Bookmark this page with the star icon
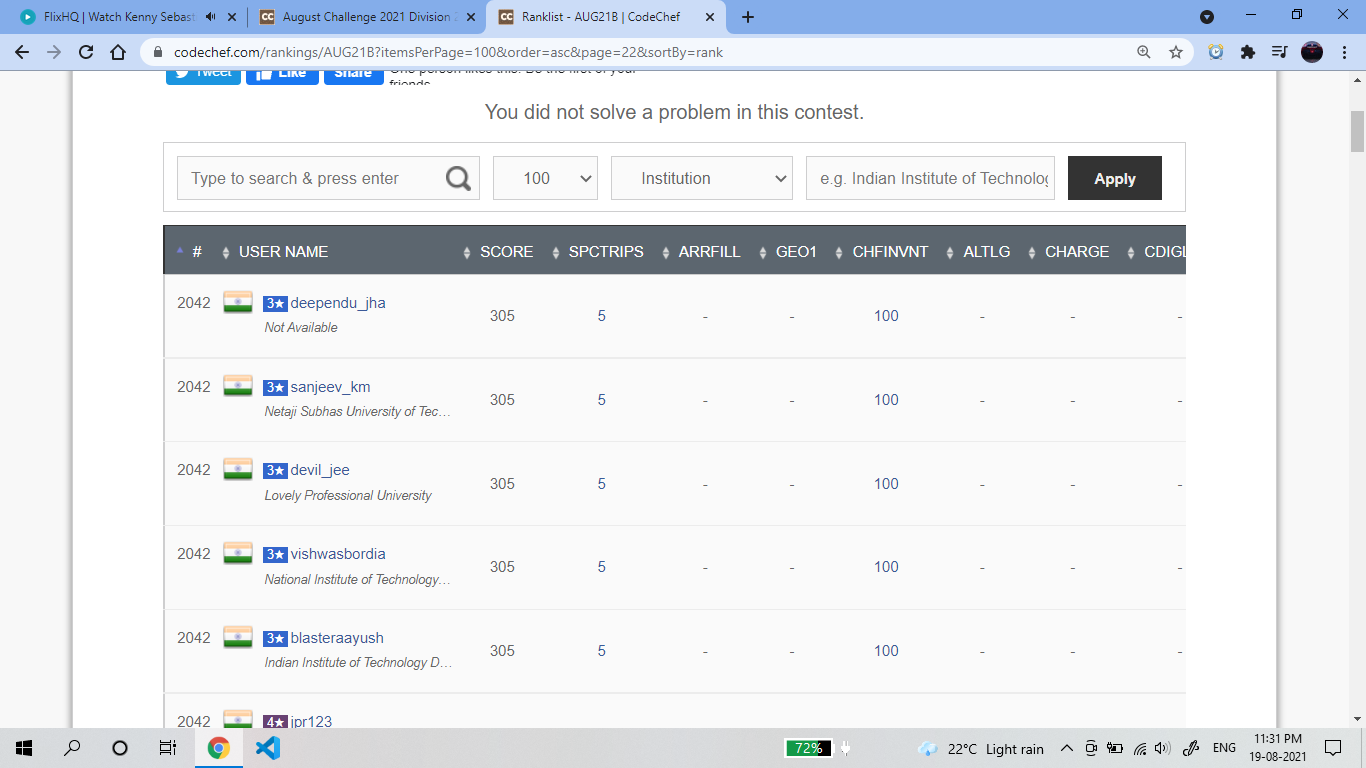1366x768 pixels. (1176, 52)
